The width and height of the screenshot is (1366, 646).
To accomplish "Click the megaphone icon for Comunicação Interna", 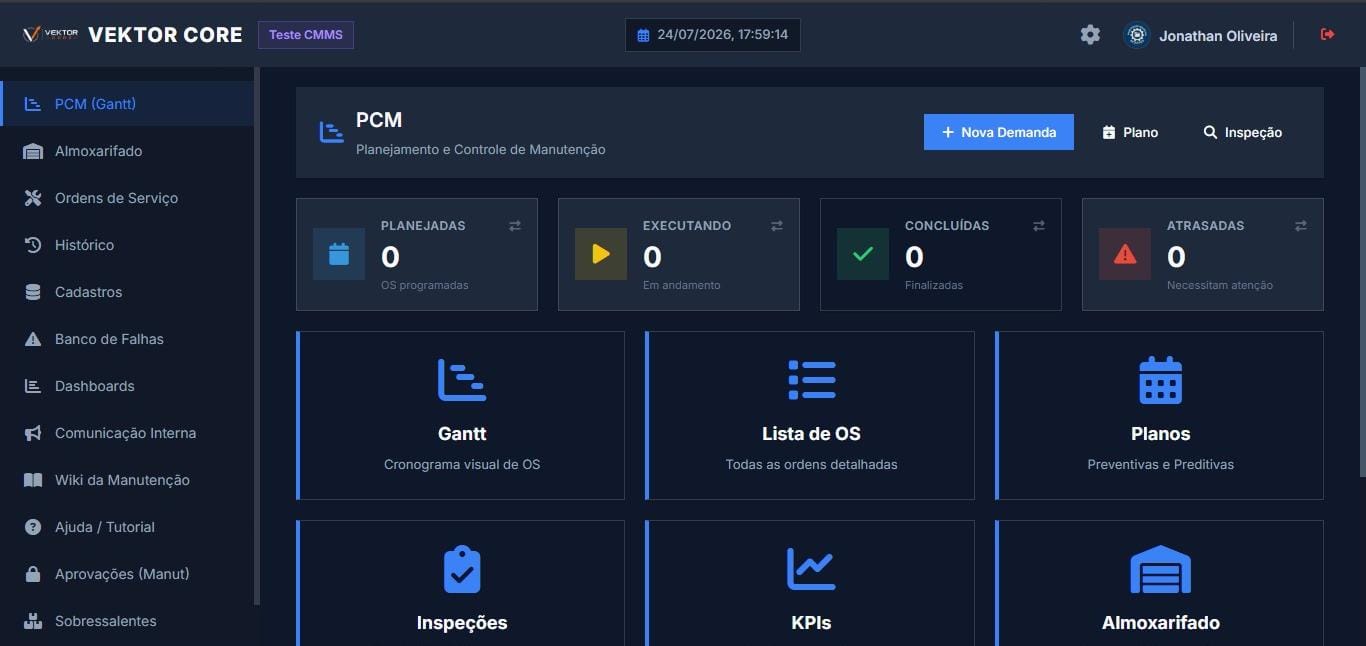I will tap(33, 433).
